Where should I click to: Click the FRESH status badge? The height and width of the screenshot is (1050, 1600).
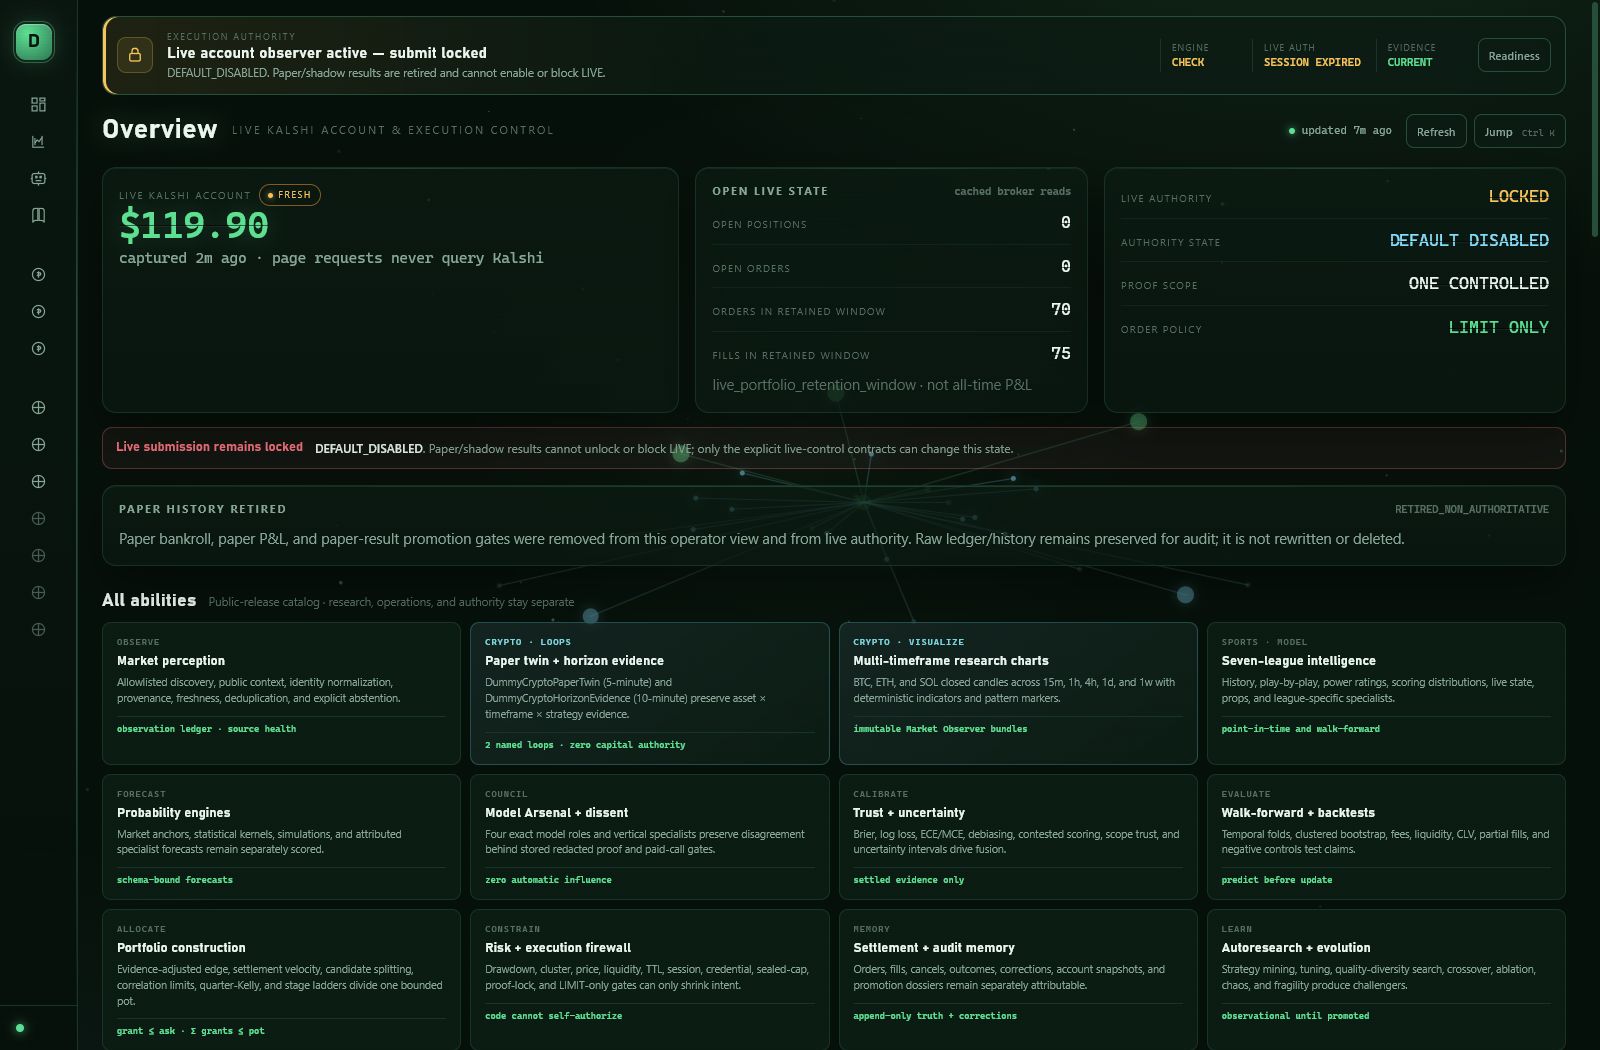290,195
